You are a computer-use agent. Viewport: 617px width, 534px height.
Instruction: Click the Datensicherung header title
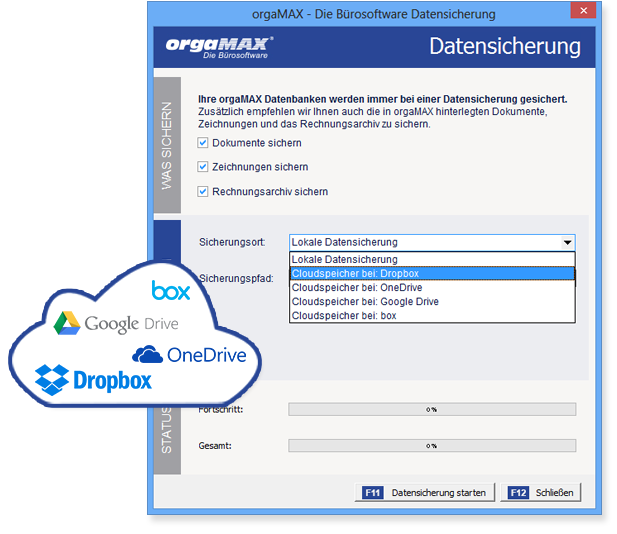click(x=505, y=47)
